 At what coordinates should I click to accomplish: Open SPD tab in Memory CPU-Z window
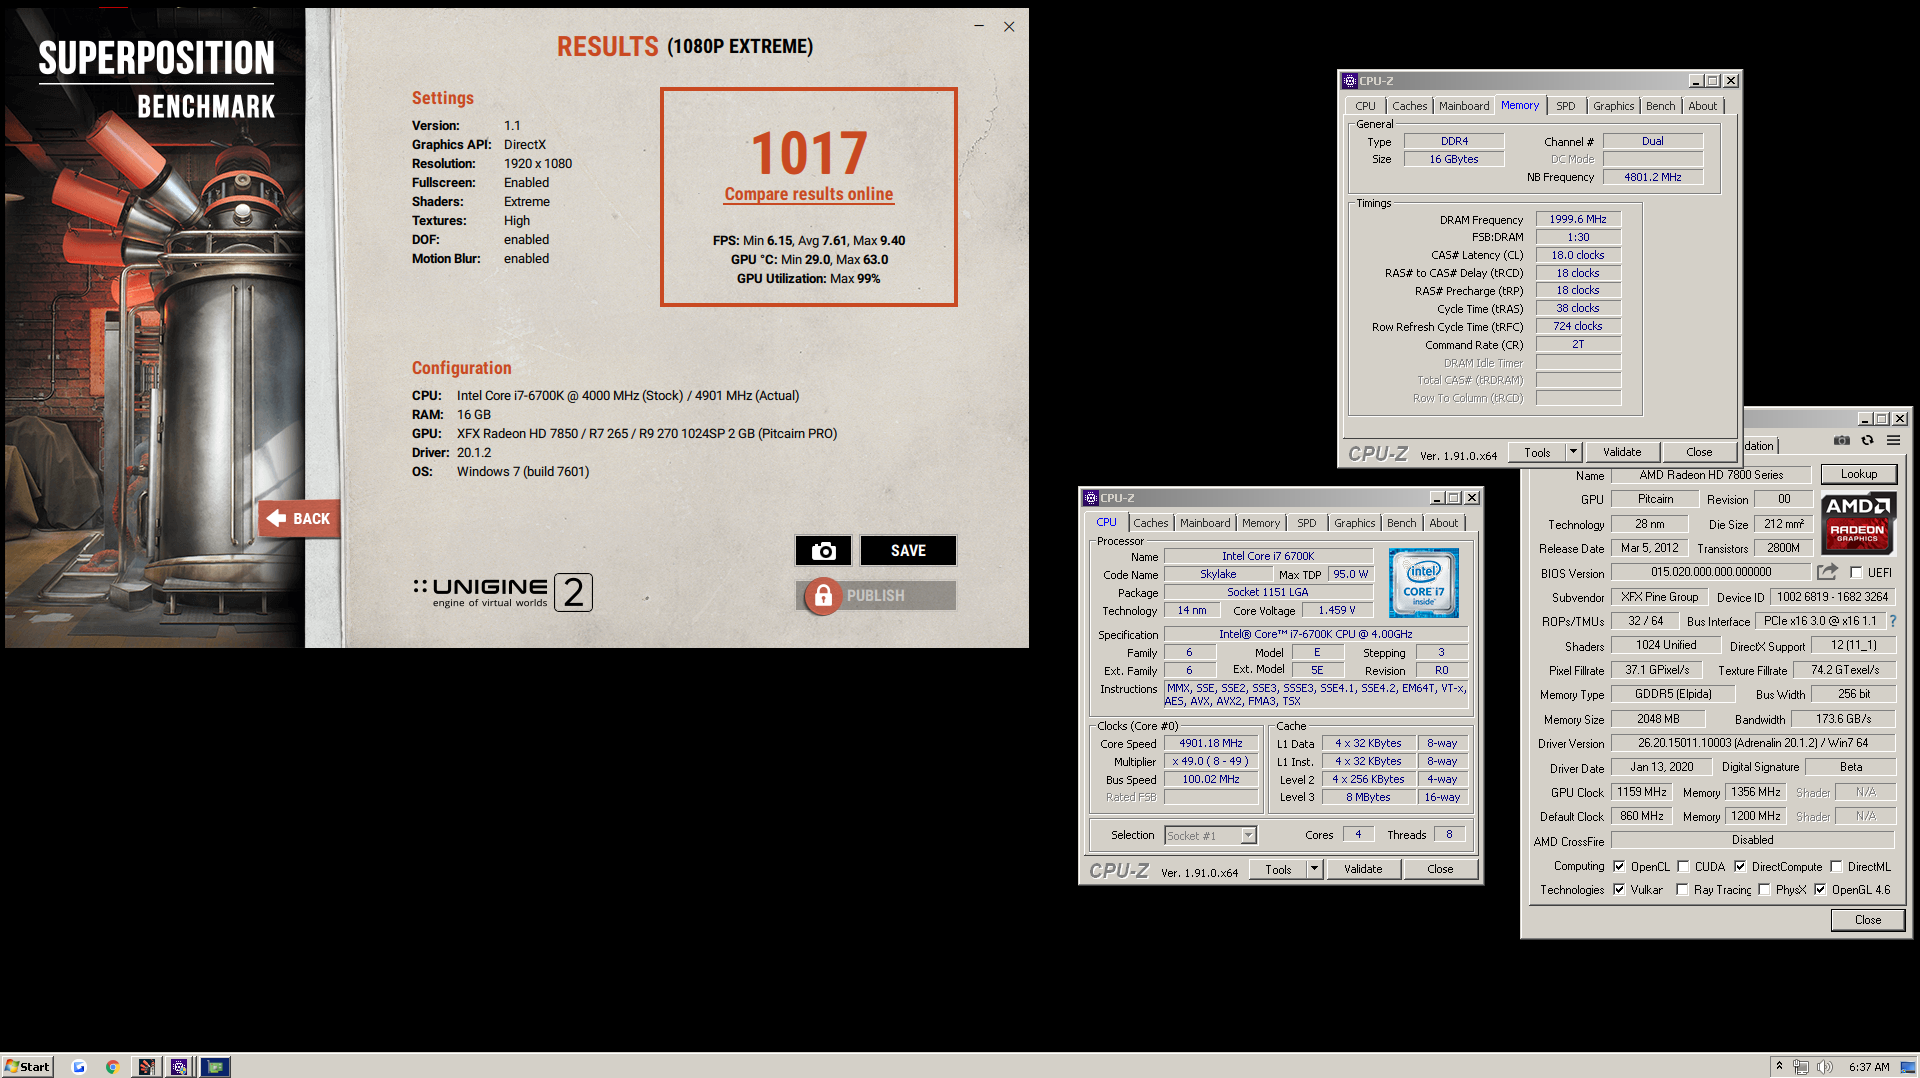click(1566, 106)
